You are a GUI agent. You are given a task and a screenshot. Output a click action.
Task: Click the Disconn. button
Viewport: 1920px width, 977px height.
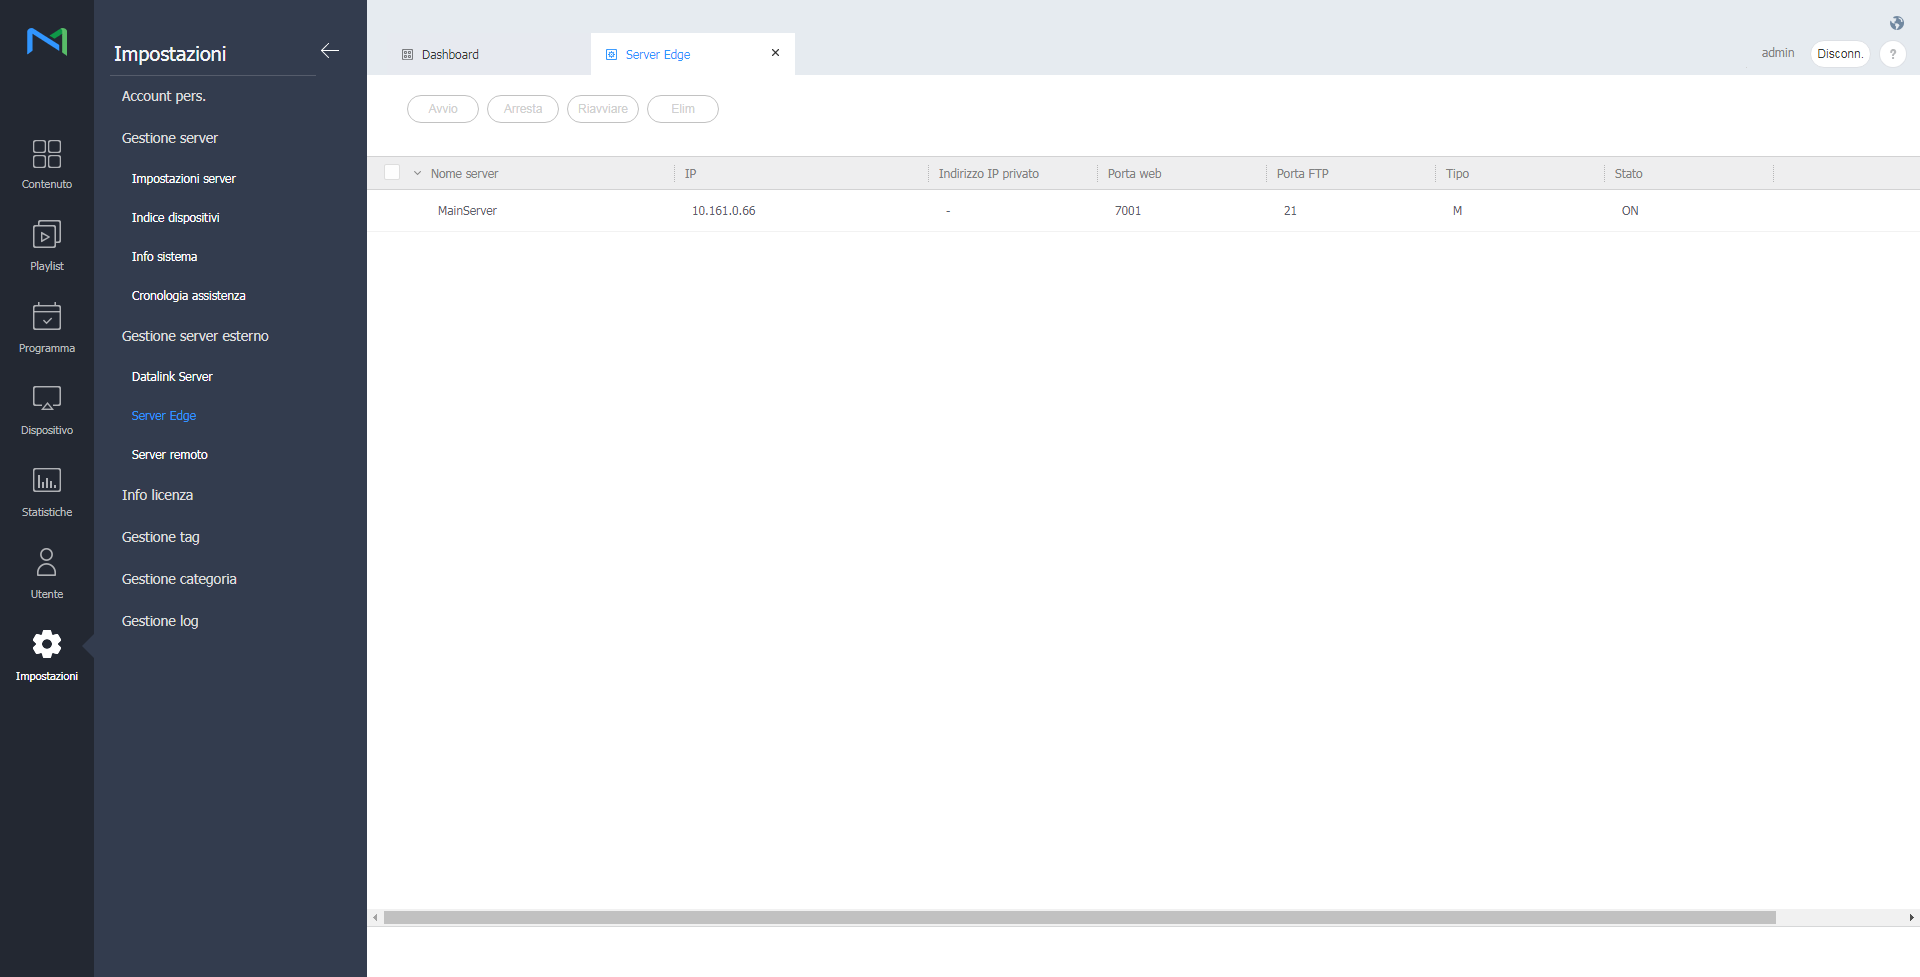coord(1839,54)
